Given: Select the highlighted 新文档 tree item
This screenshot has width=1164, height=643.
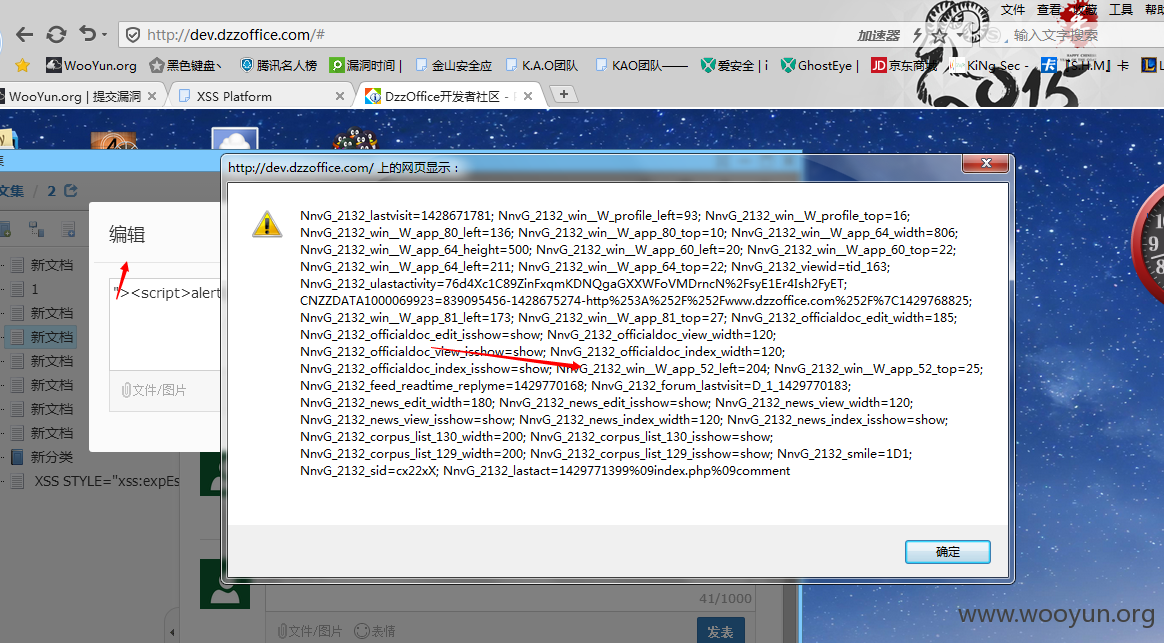Looking at the screenshot, I should (43, 337).
